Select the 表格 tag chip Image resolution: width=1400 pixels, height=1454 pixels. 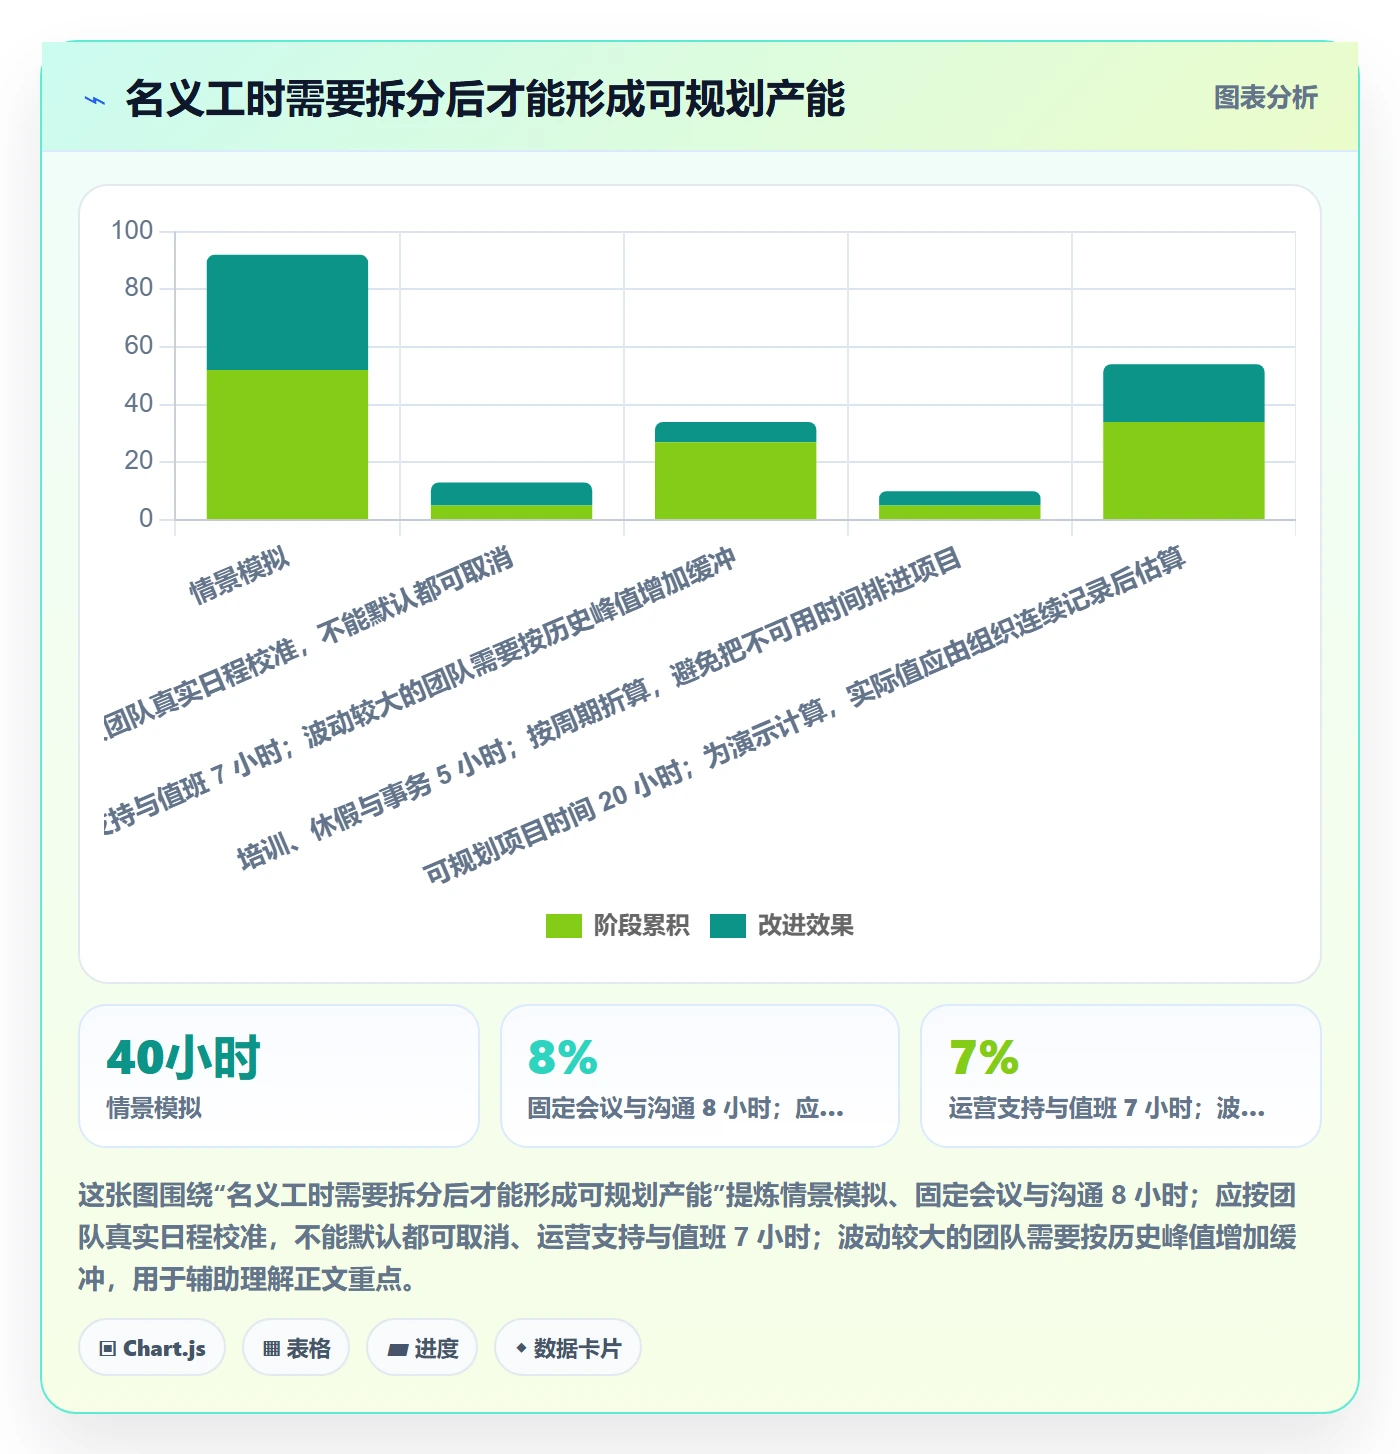tap(296, 1348)
